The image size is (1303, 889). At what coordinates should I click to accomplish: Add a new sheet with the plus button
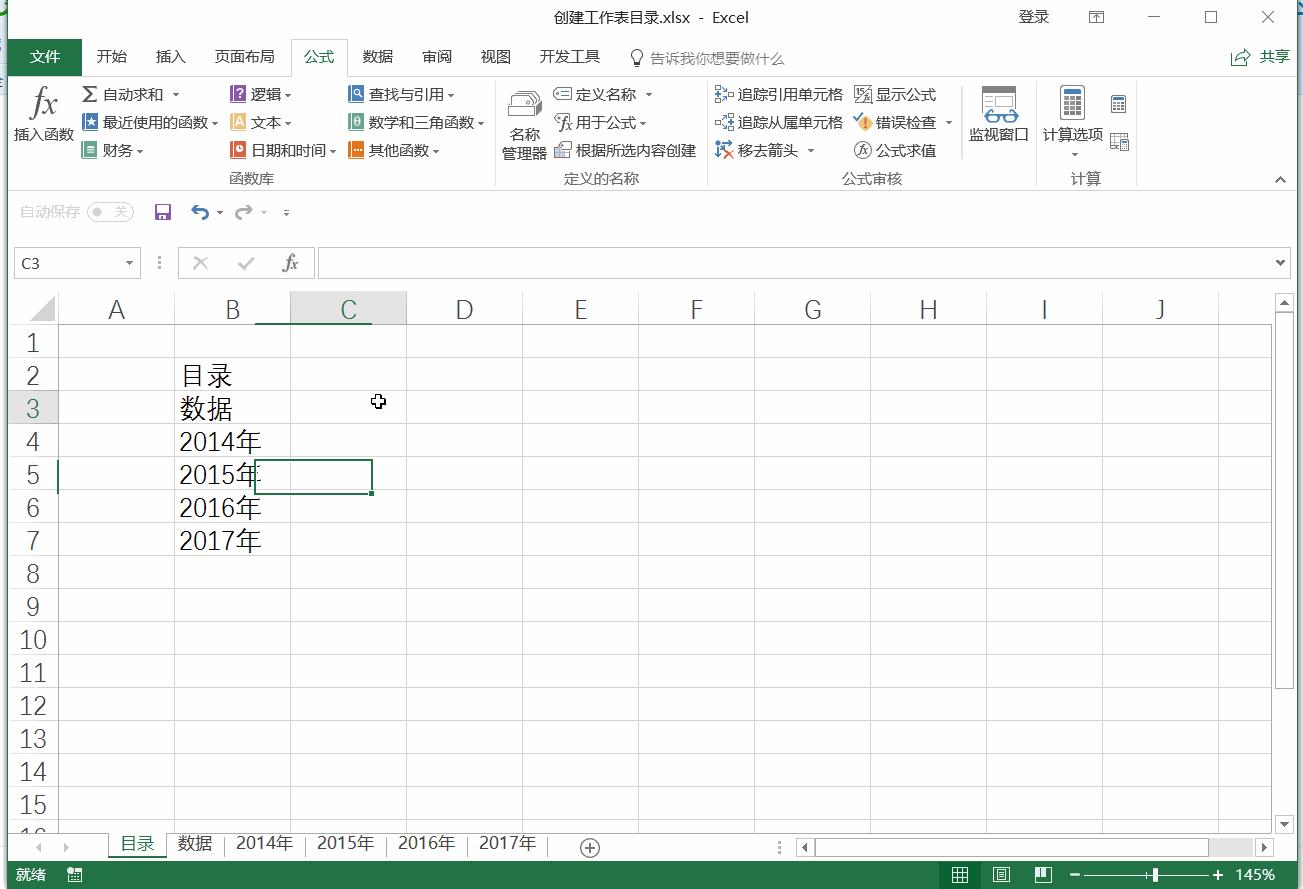tap(589, 846)
